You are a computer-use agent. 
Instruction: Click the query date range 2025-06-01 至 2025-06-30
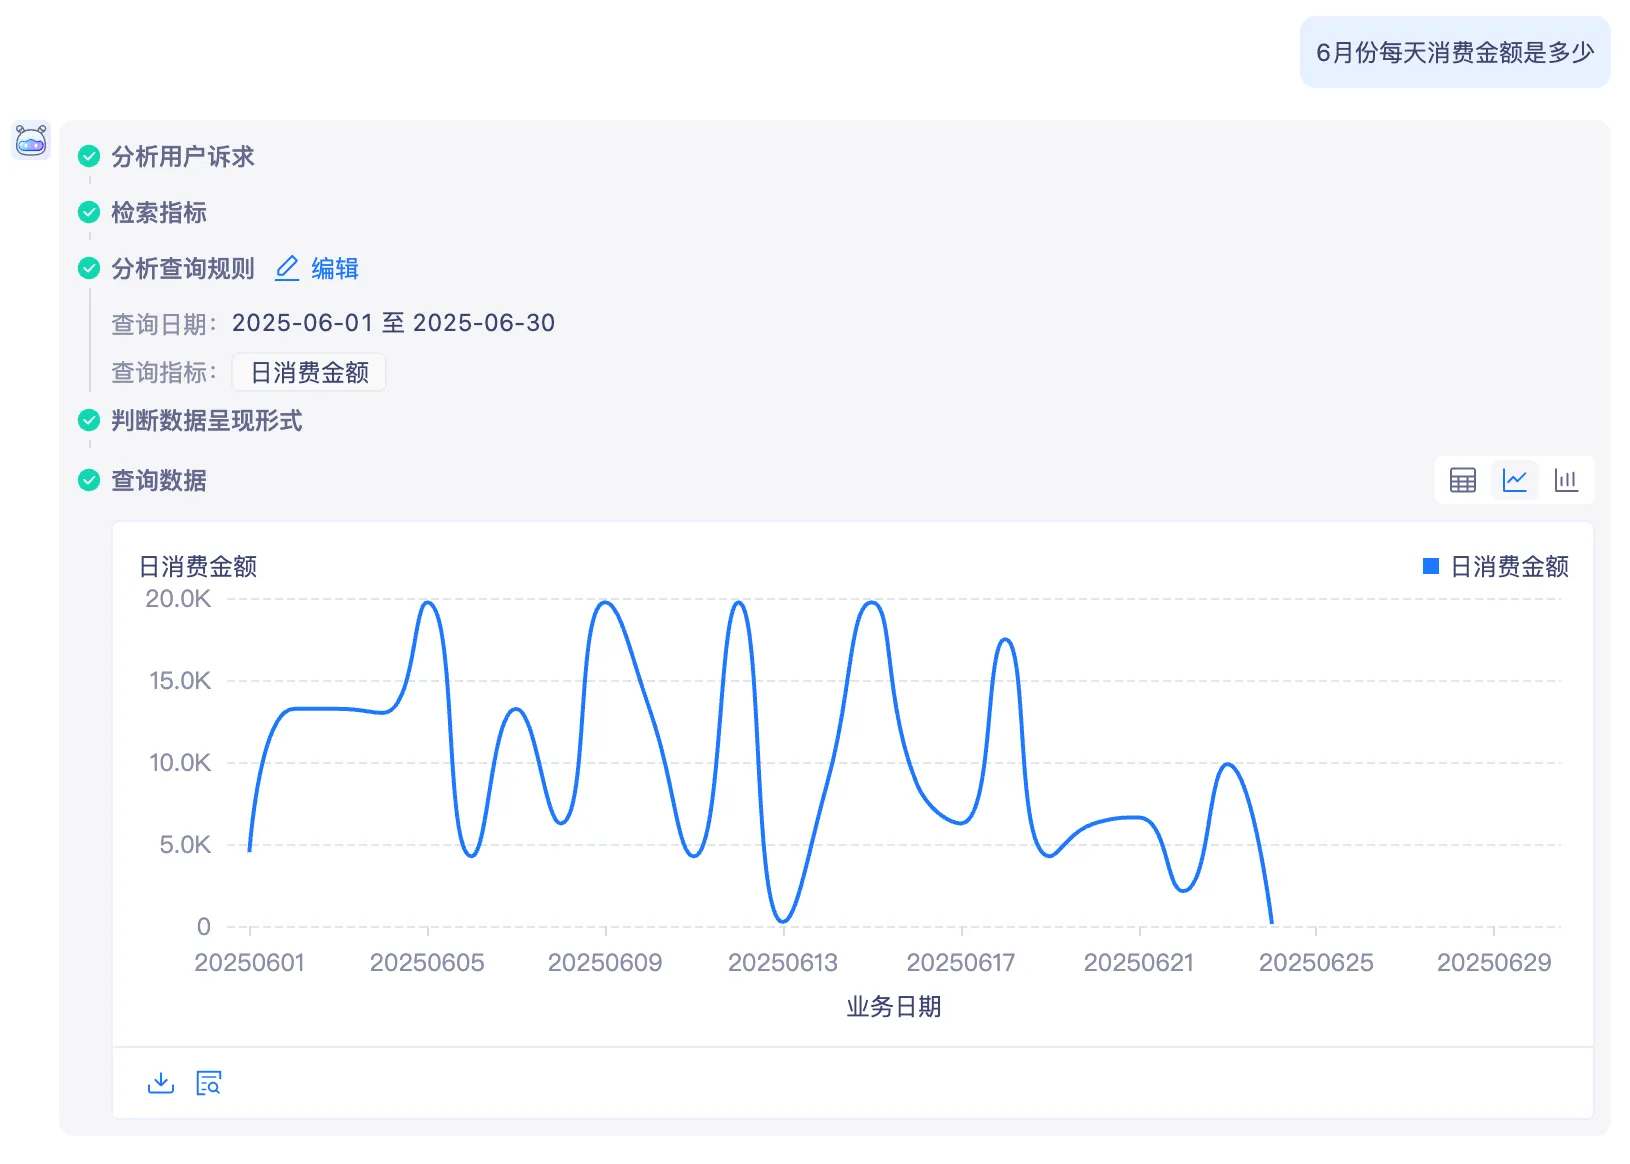point(393,323)
